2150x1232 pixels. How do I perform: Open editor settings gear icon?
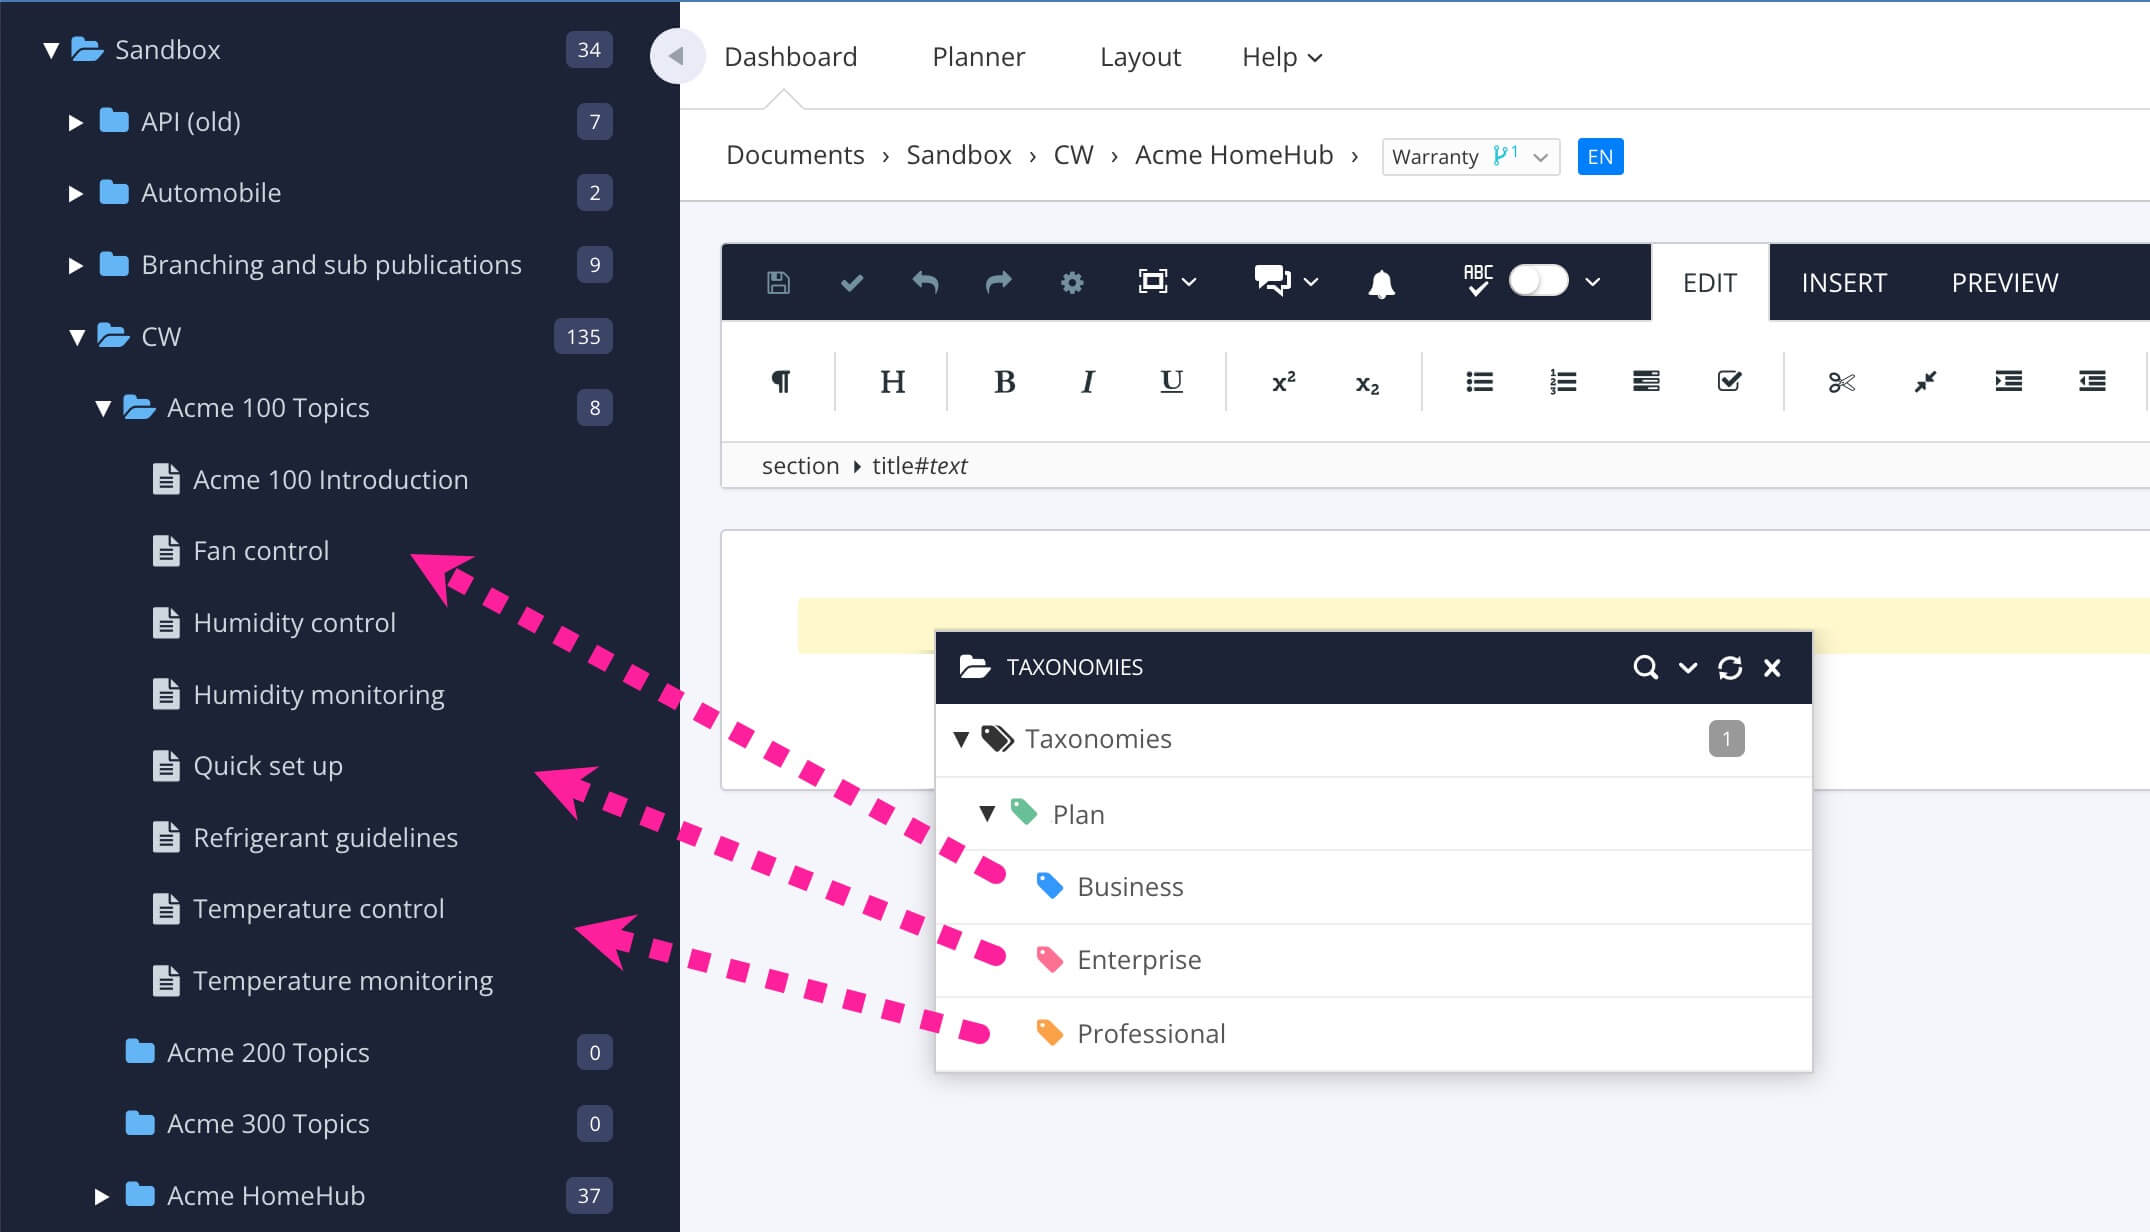pos(1072,283)
